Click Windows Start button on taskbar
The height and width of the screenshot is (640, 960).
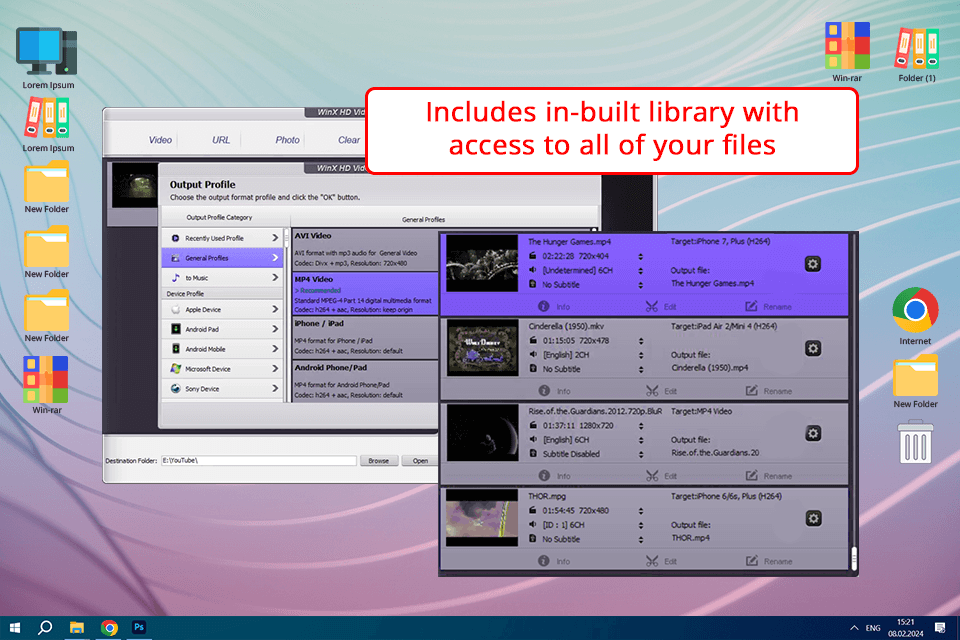15,628
